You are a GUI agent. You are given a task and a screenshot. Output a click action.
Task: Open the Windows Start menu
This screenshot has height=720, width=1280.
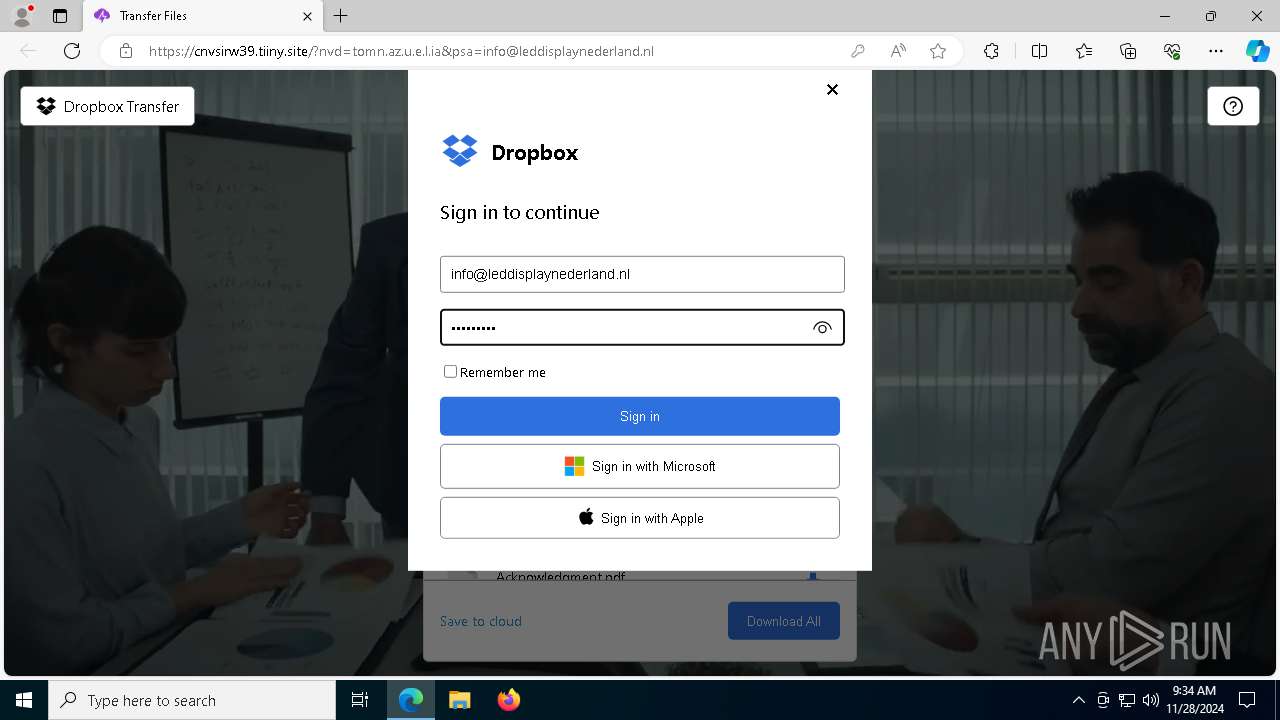point(24,700)
